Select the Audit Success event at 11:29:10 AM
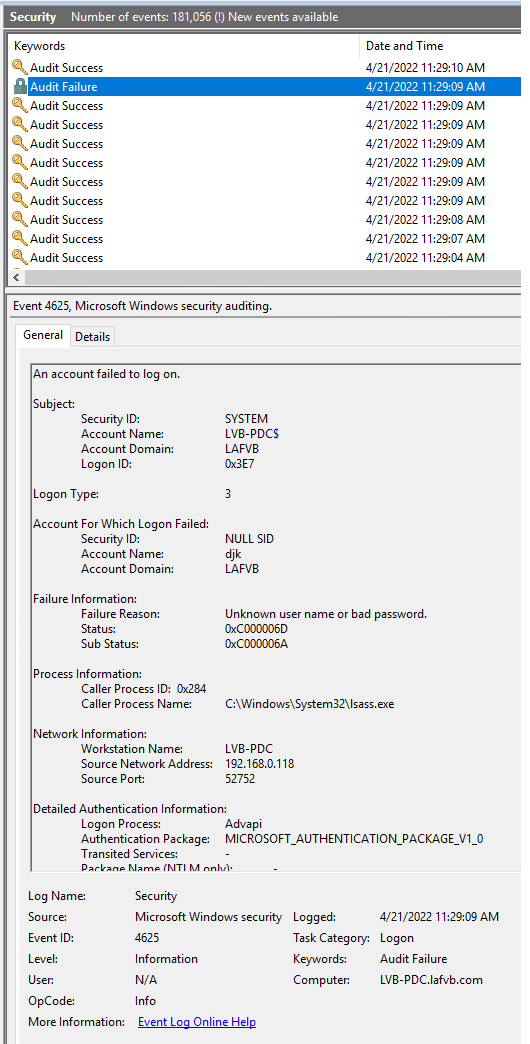 tap(266, 67)
